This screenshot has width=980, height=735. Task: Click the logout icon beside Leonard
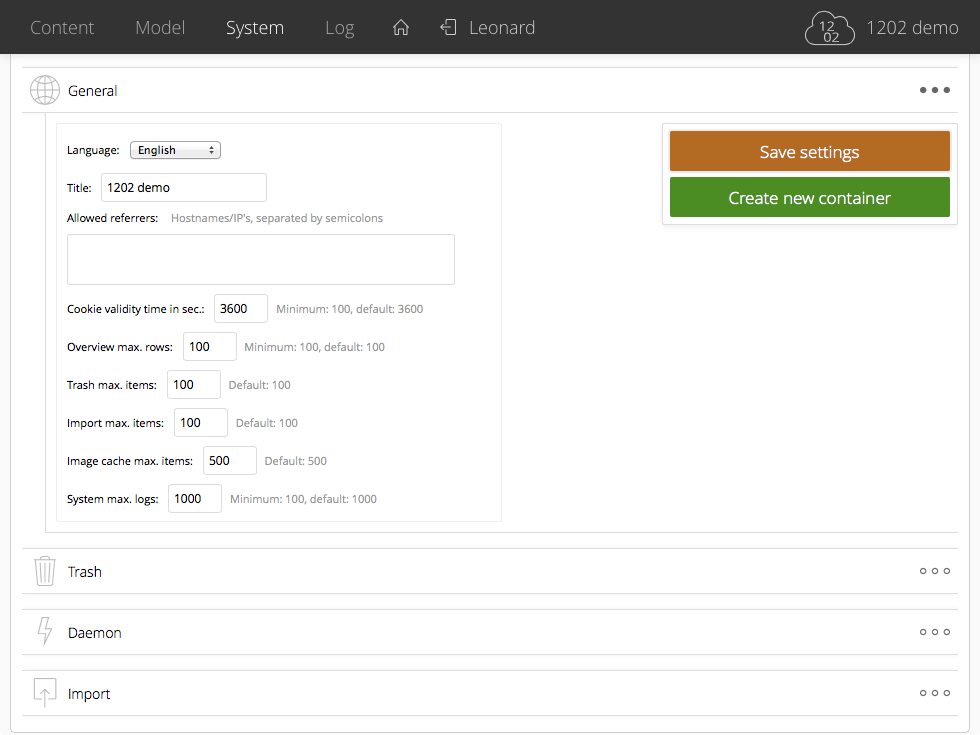(448, 28)
